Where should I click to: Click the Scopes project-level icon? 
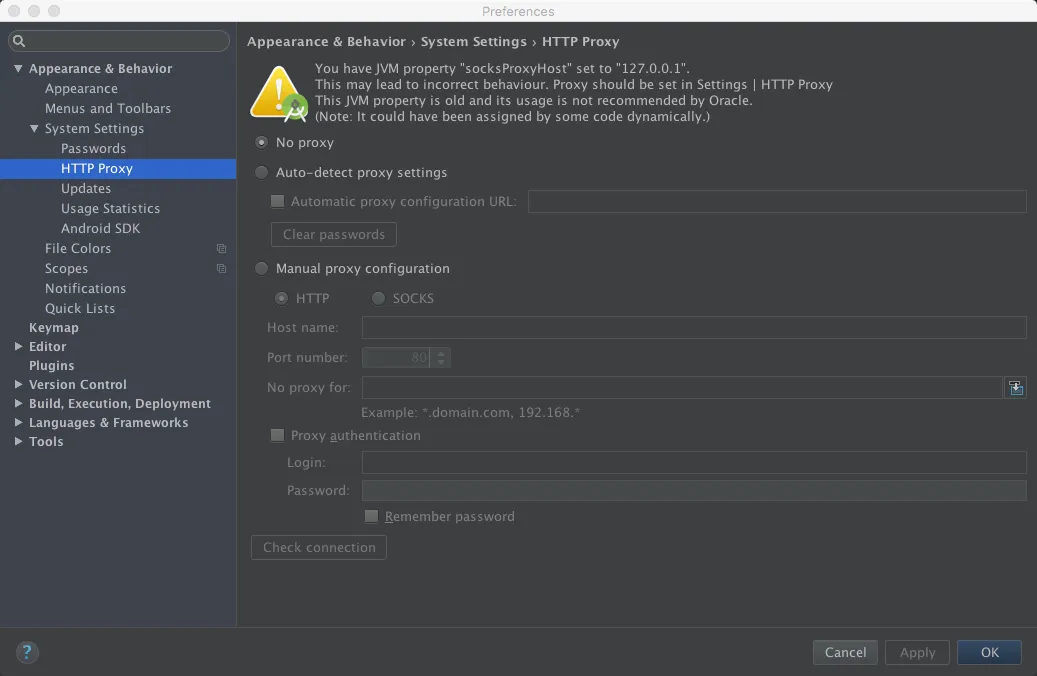(222, 269)
